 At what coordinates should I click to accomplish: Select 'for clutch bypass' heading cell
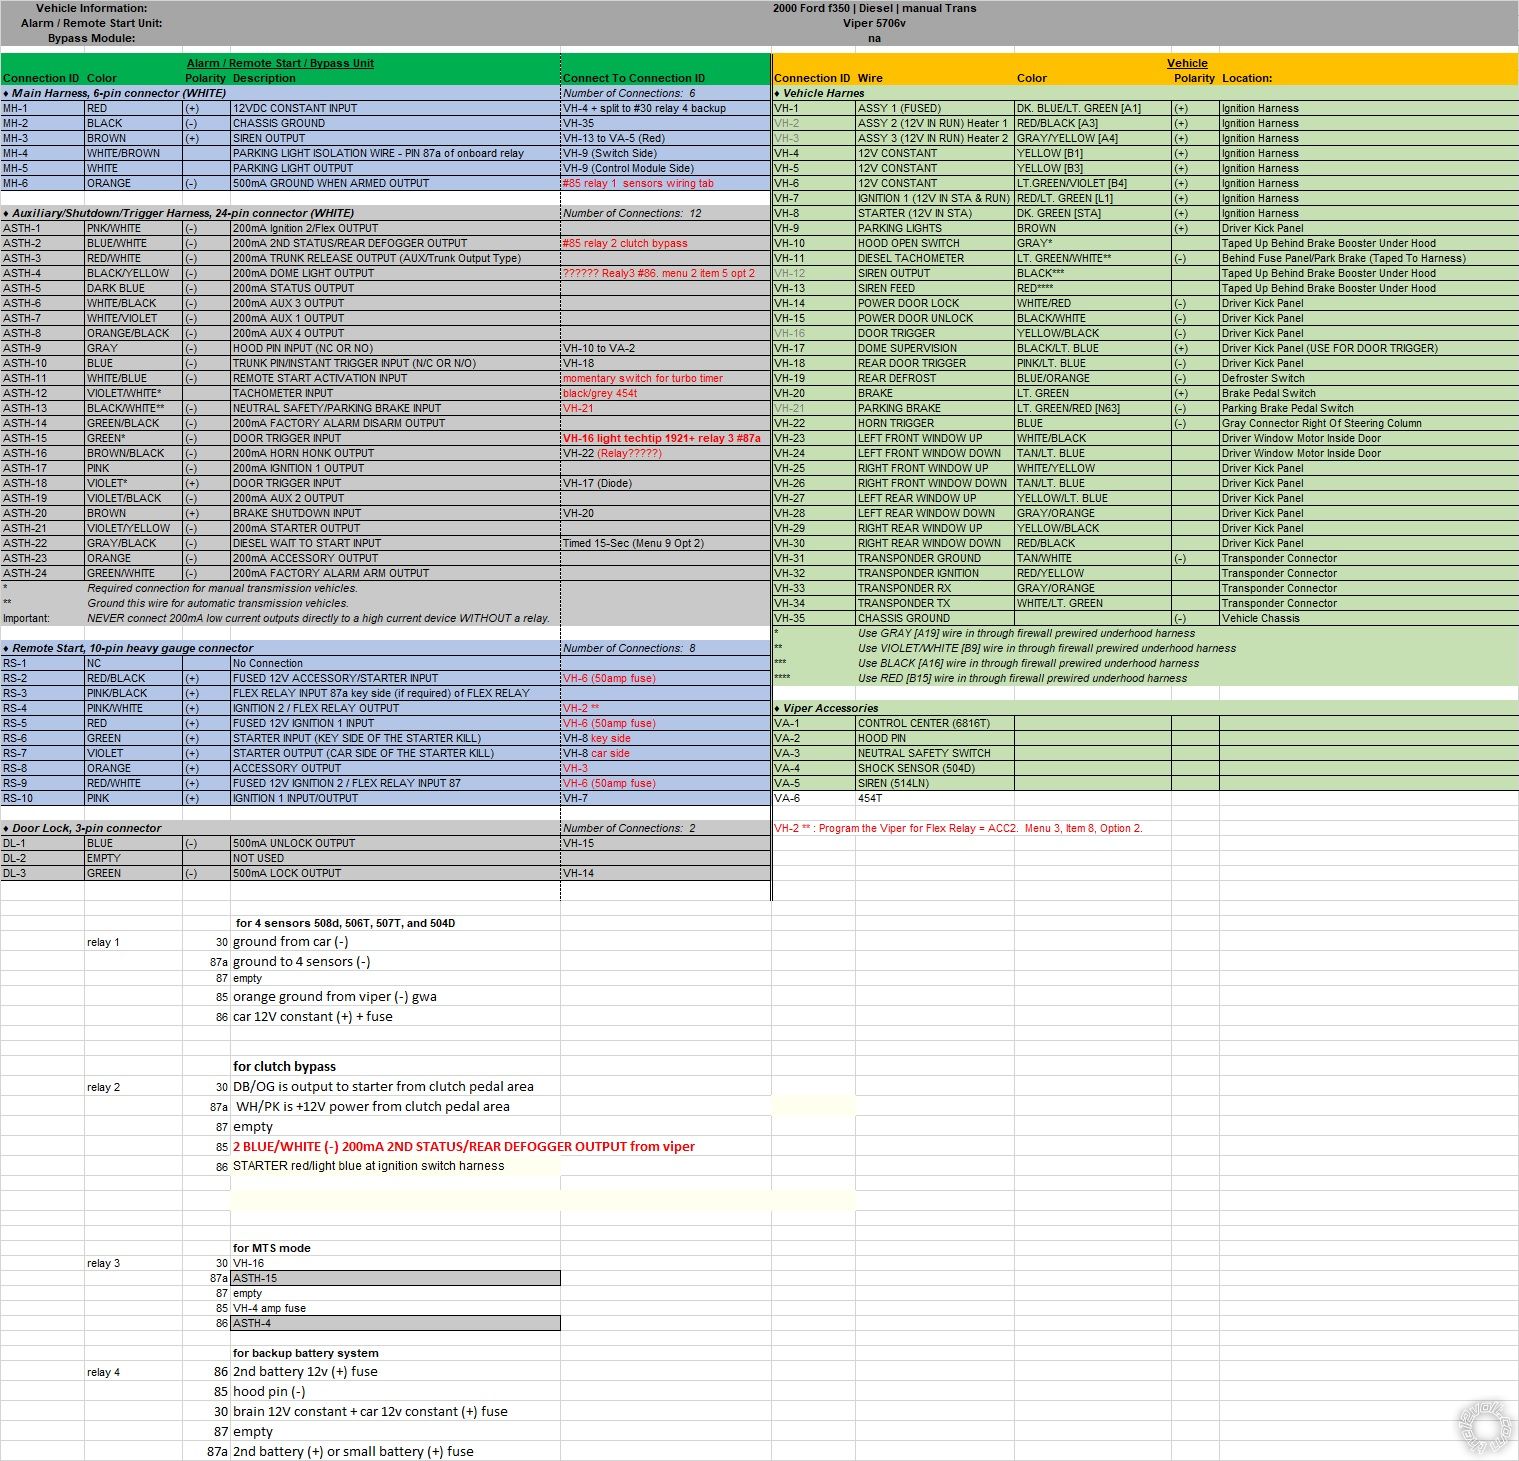285,1066
